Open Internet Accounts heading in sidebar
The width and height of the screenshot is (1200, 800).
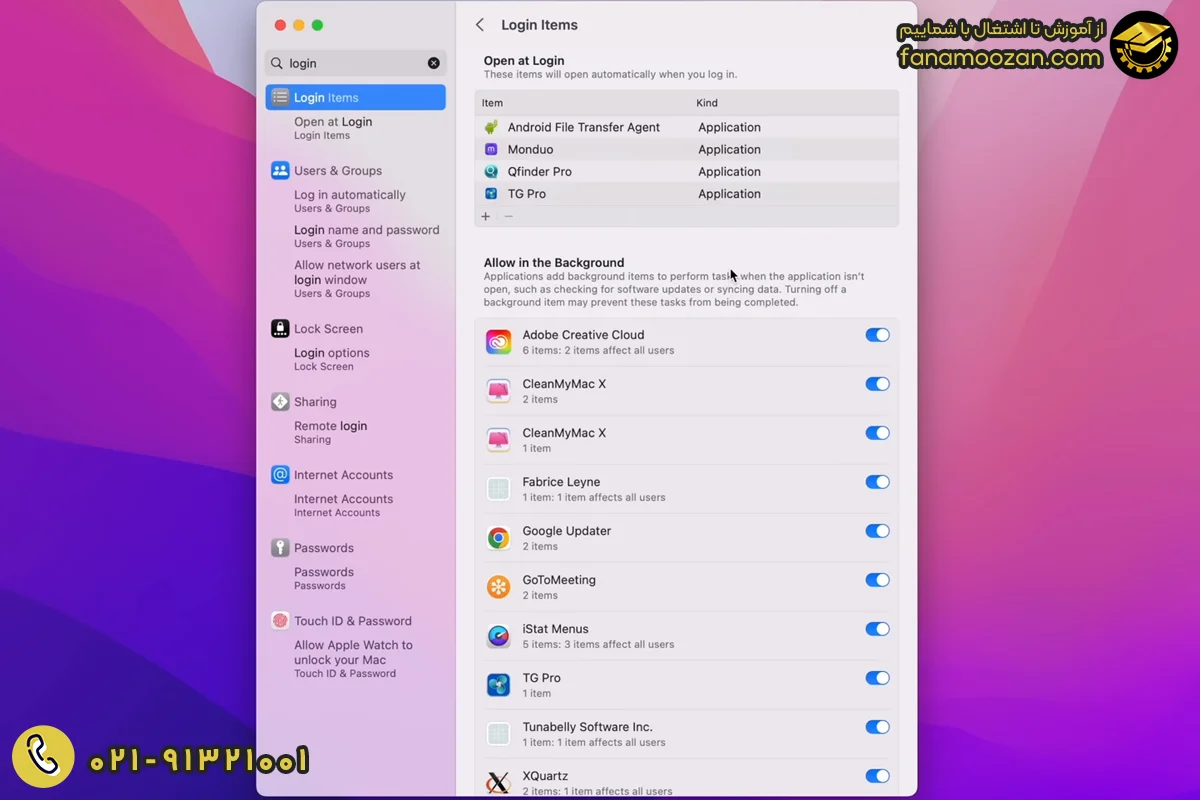[343, 475]
